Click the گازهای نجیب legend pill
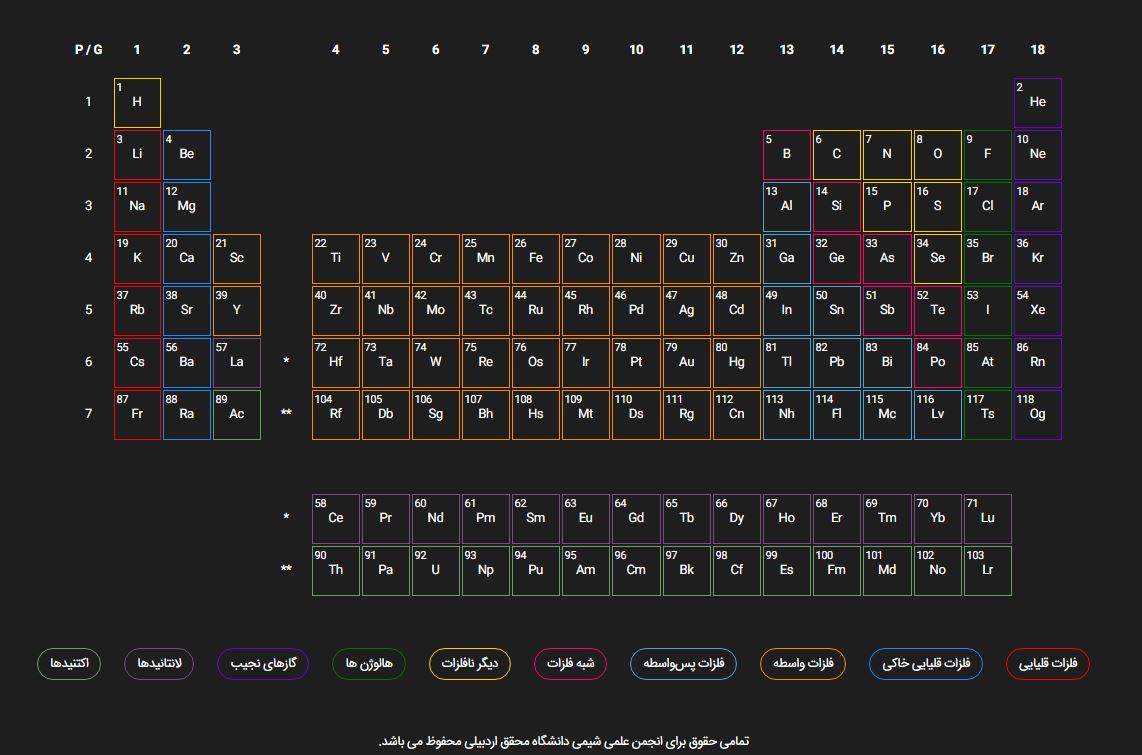Image resolution: width=1142 pixels, height=755 pixels. point(263,663)
